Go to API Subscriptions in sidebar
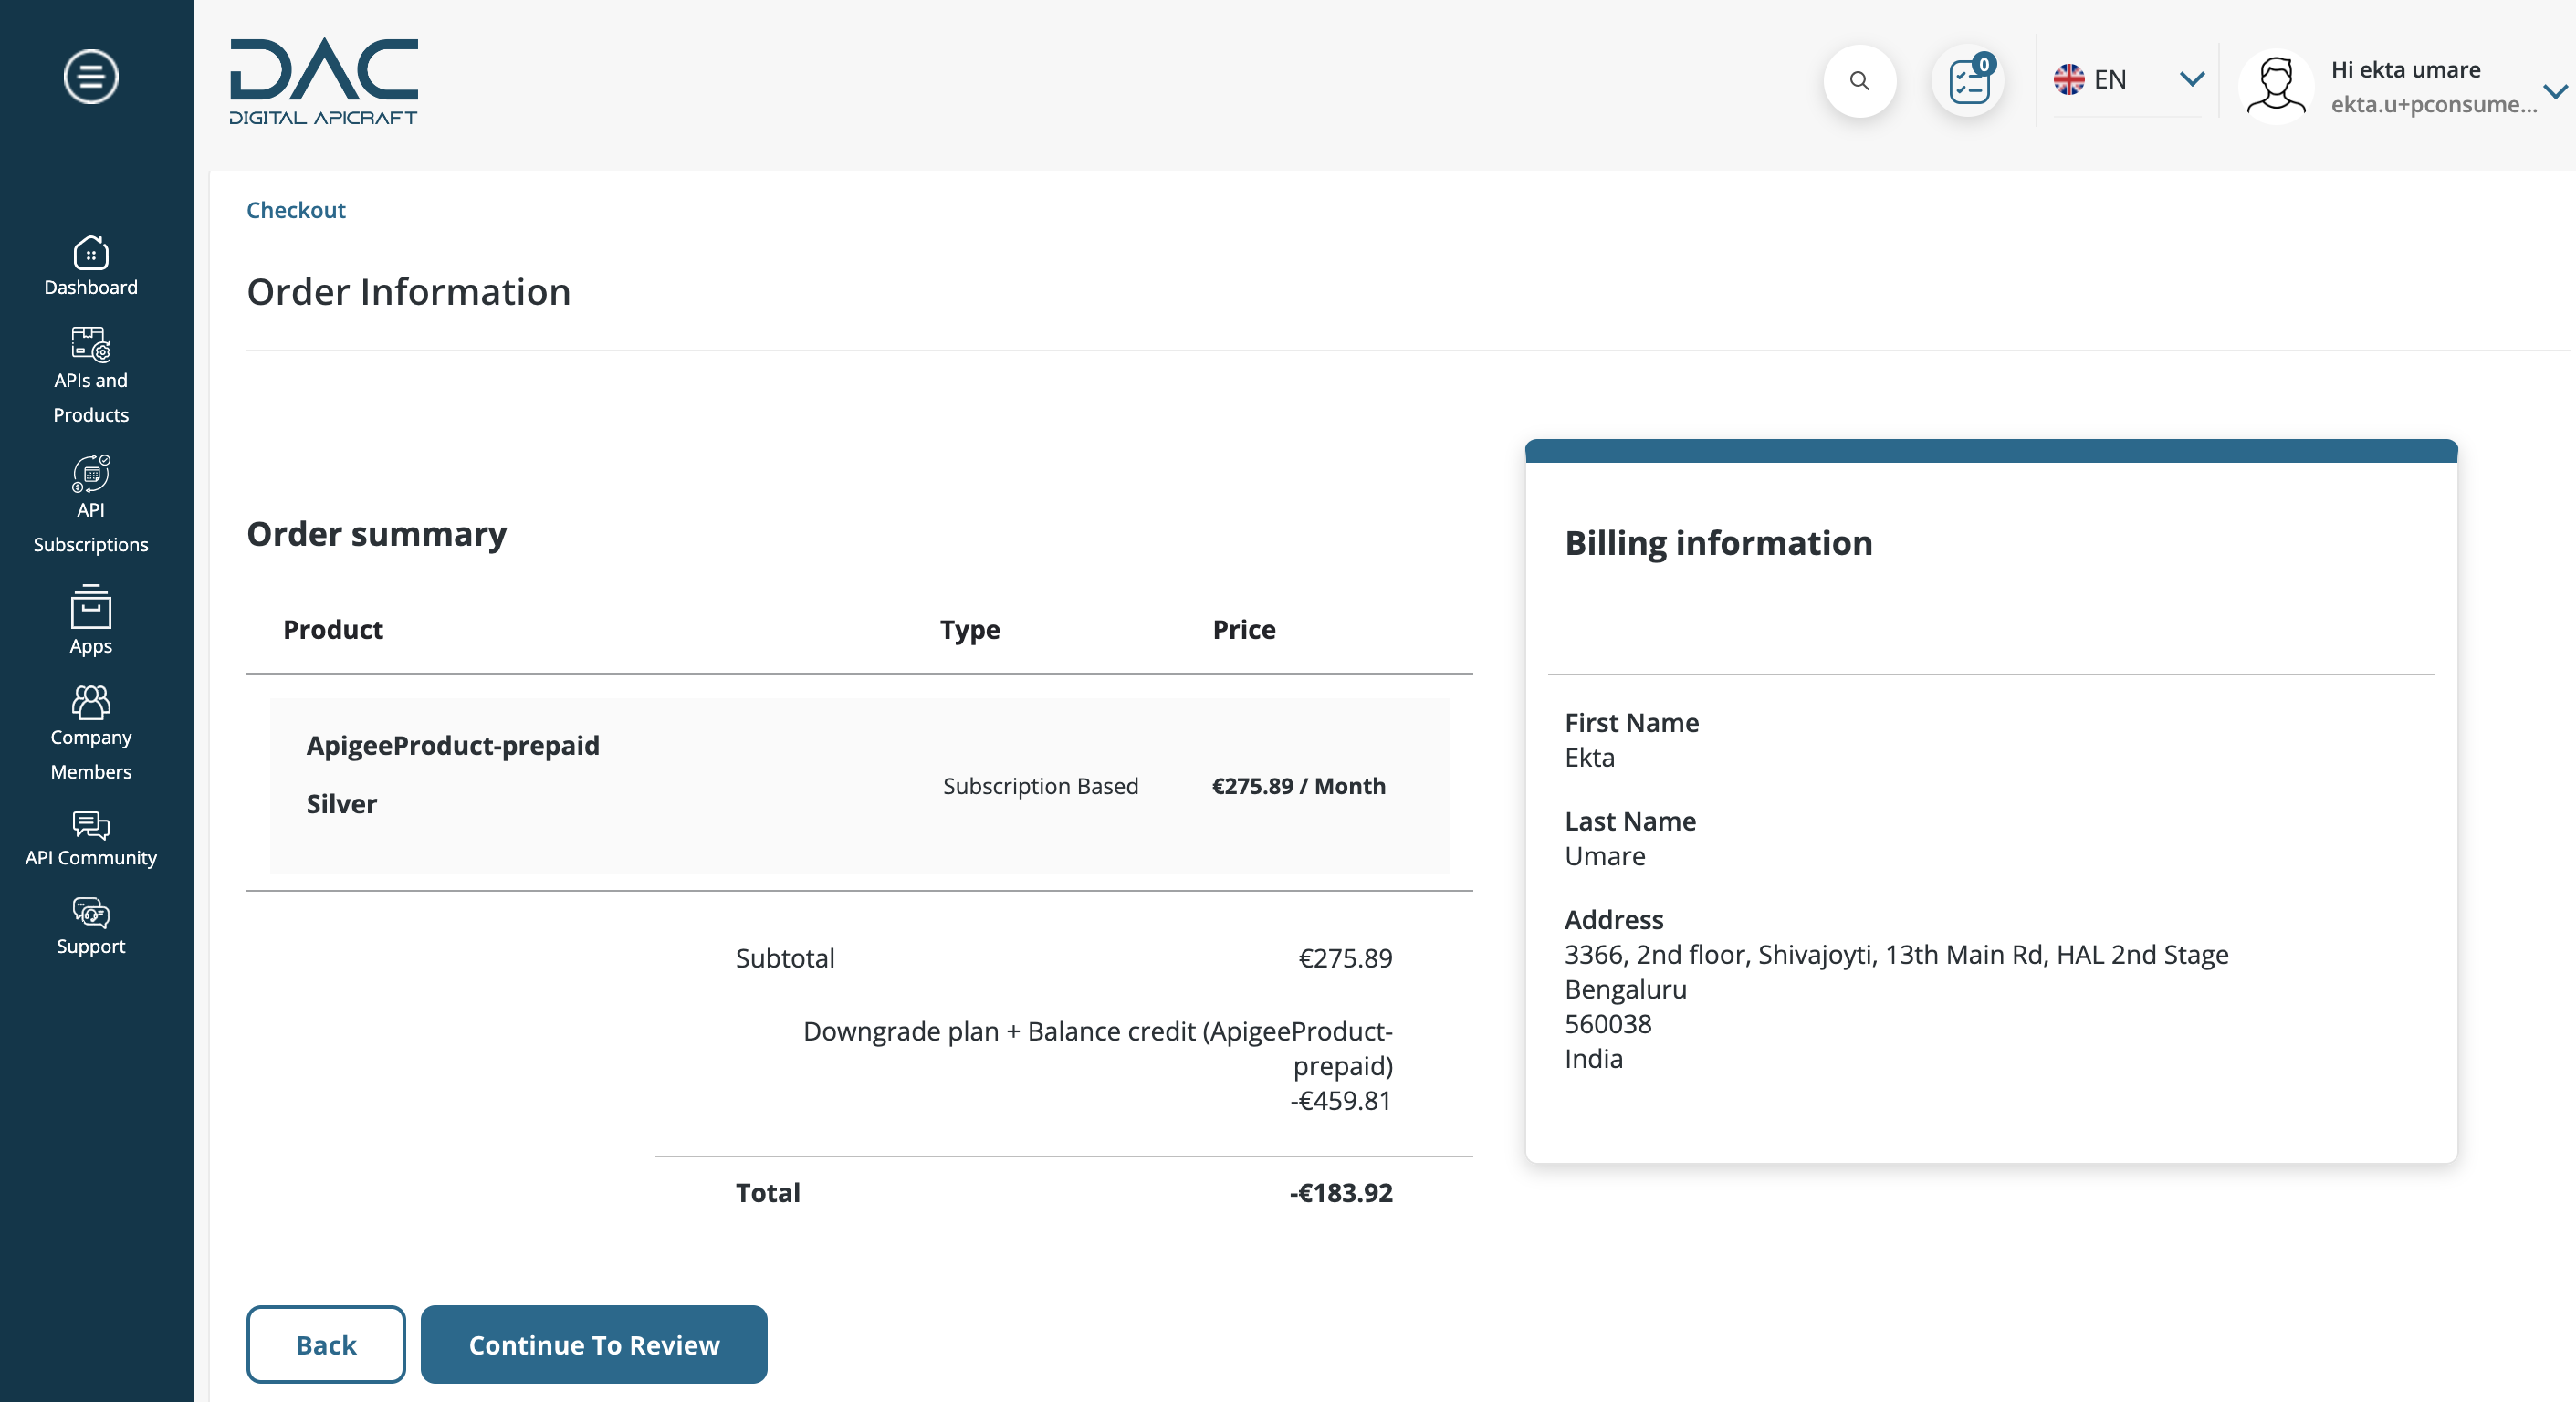The height and width of the screenshot is (1402, 2576). tap(91, 504)
